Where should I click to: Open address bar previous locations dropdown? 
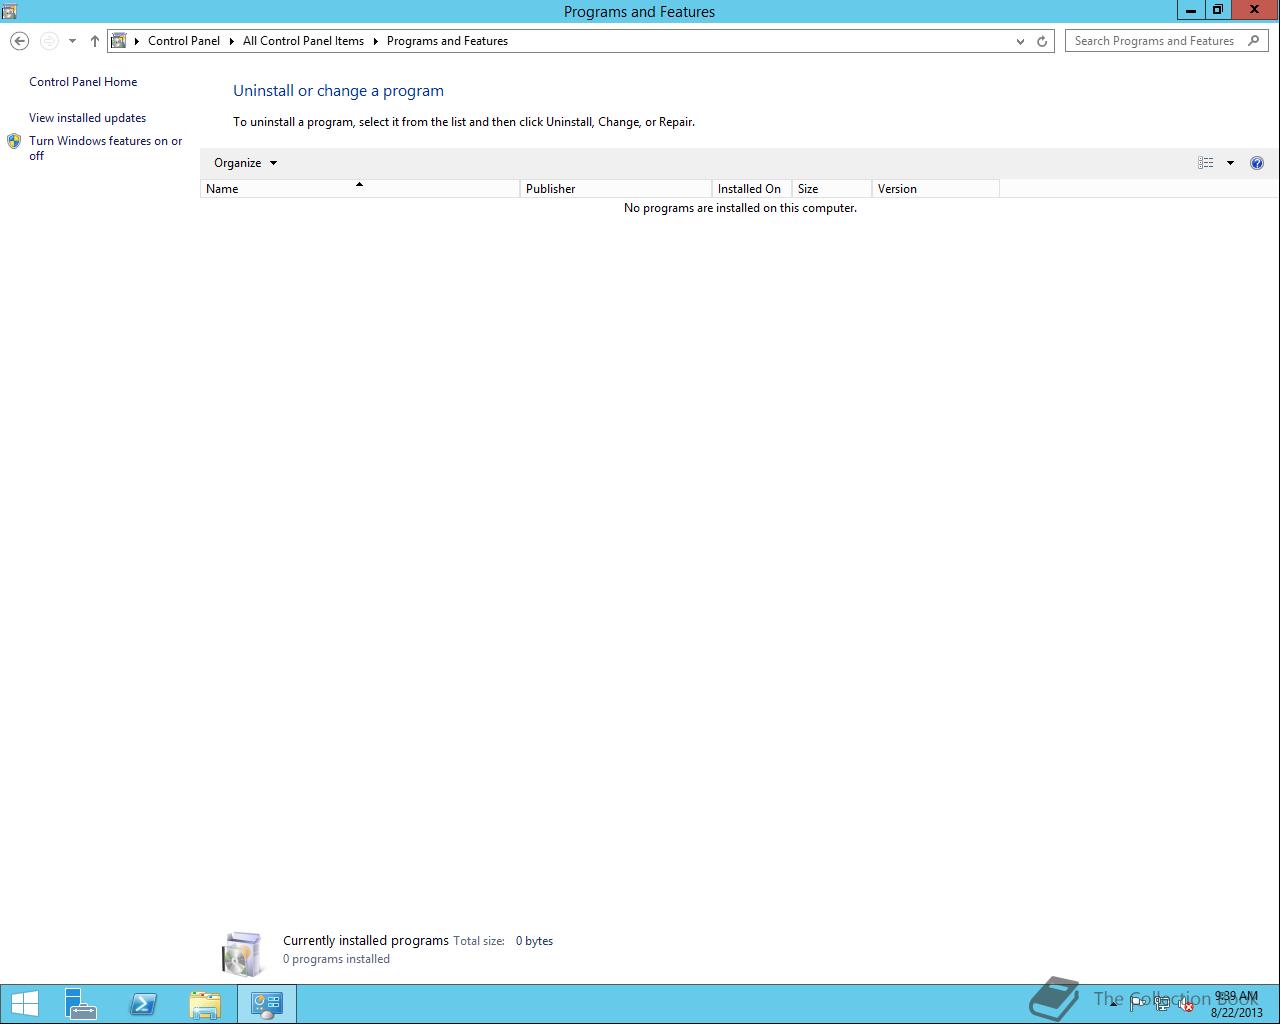point(1020,41)
